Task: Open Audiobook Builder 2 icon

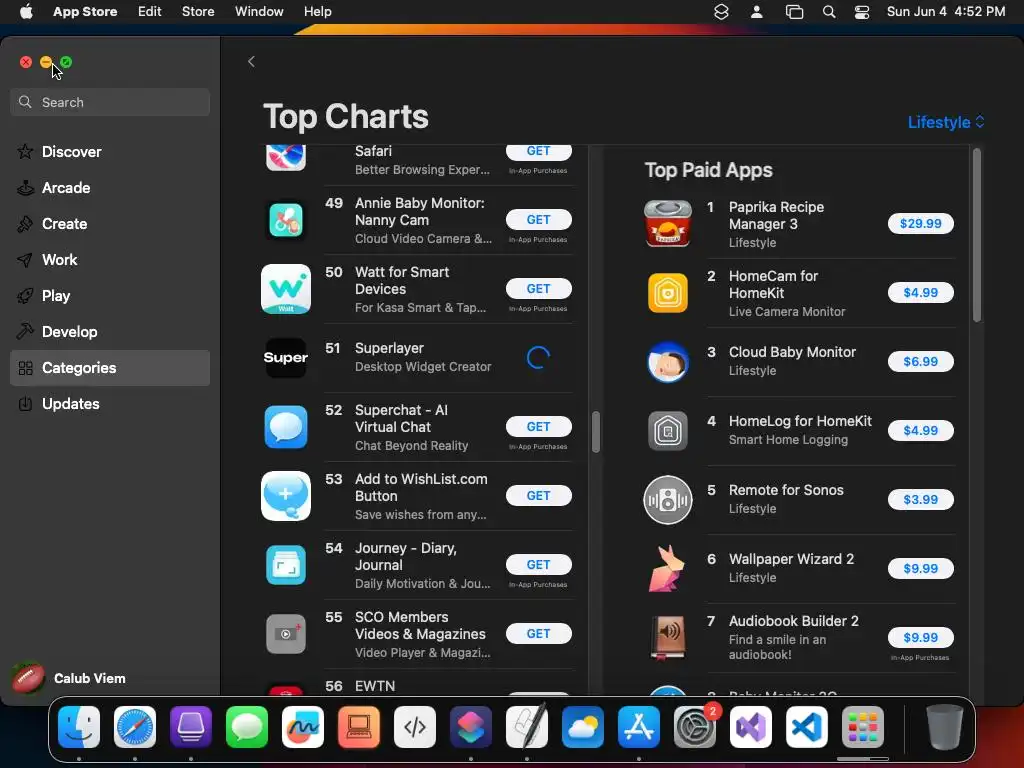Action: coord(667,637)
